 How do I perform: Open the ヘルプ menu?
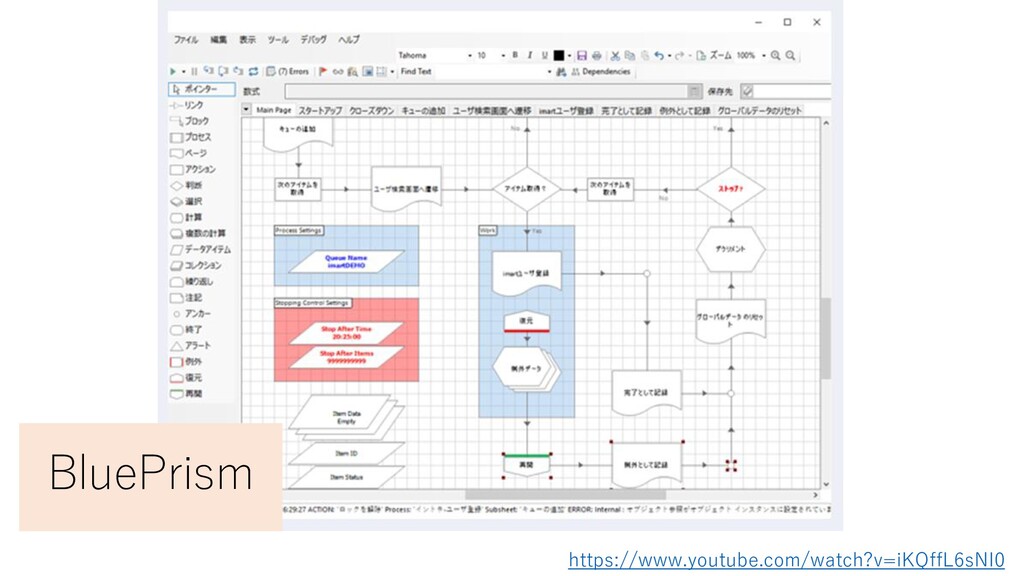(349, 39)
